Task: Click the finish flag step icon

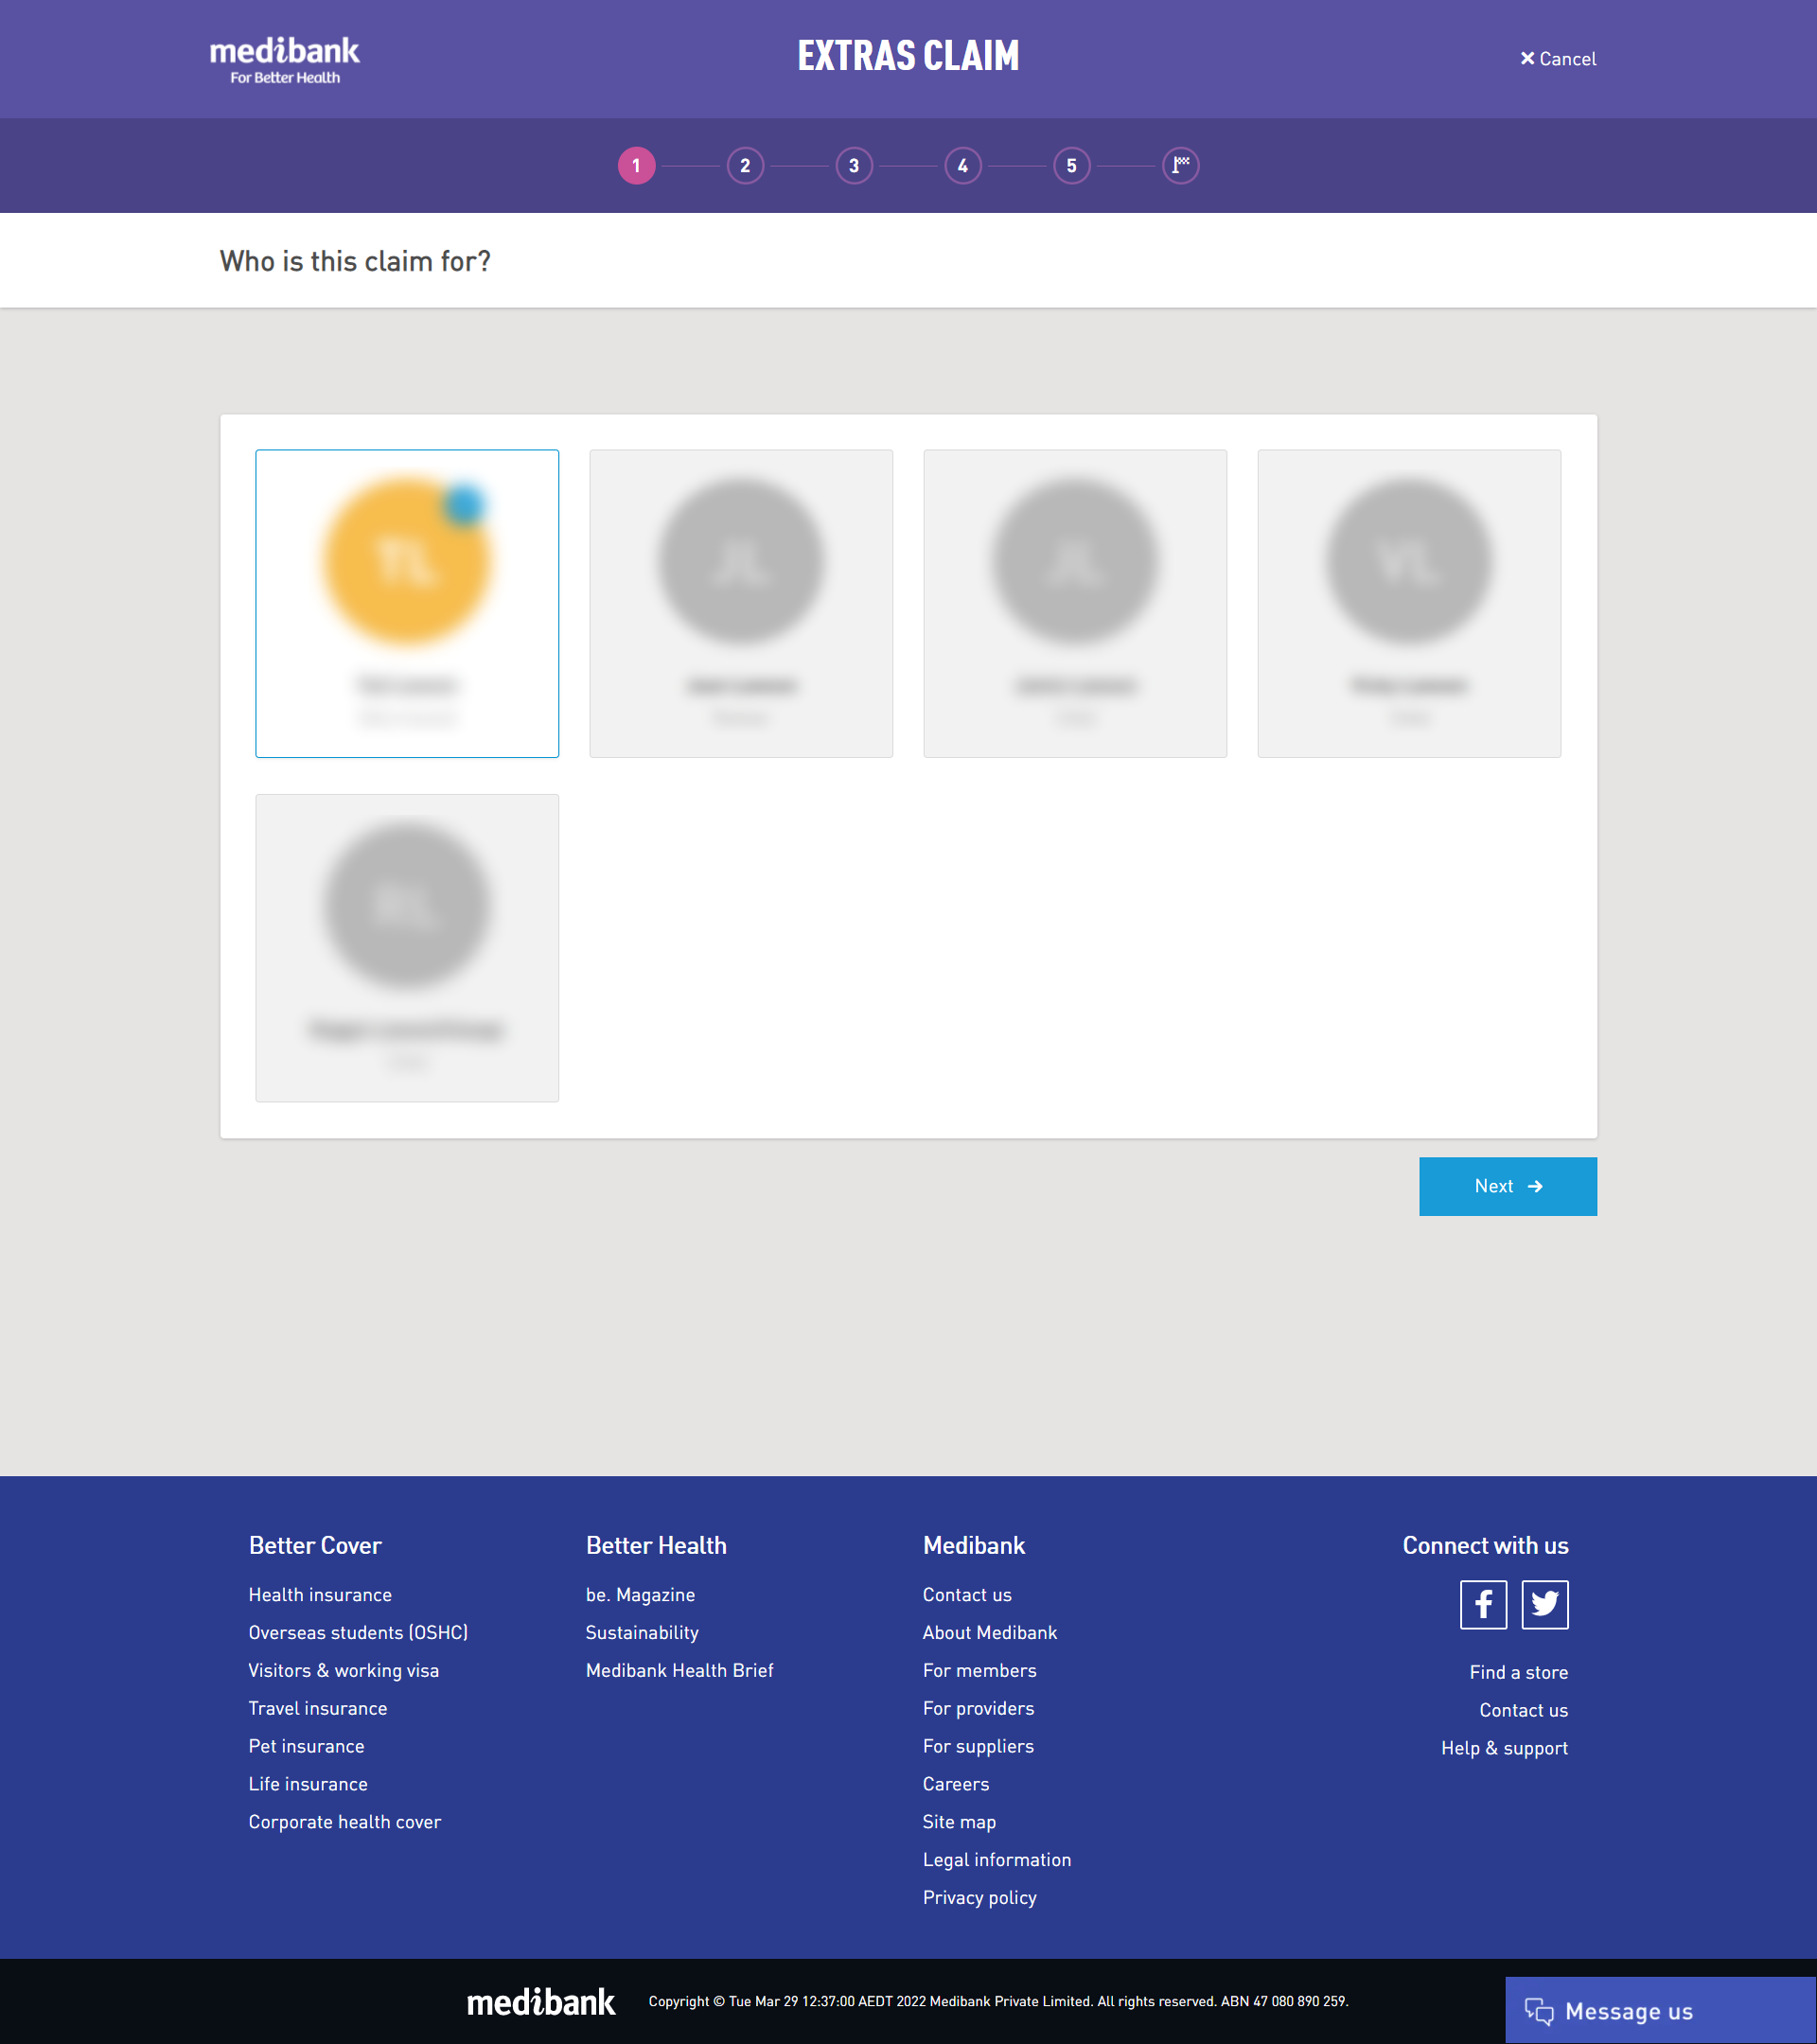Action: [1181, 166]
